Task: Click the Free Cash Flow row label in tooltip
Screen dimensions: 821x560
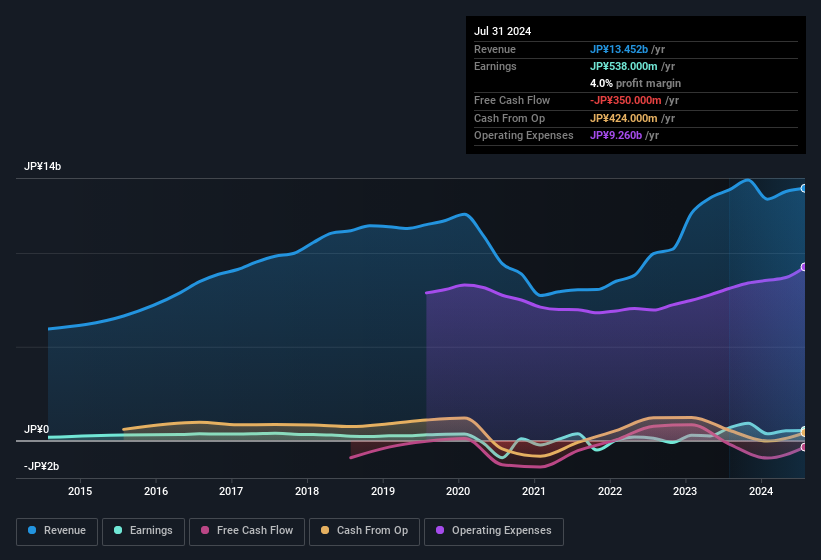Action: click(x=512, y=100)
